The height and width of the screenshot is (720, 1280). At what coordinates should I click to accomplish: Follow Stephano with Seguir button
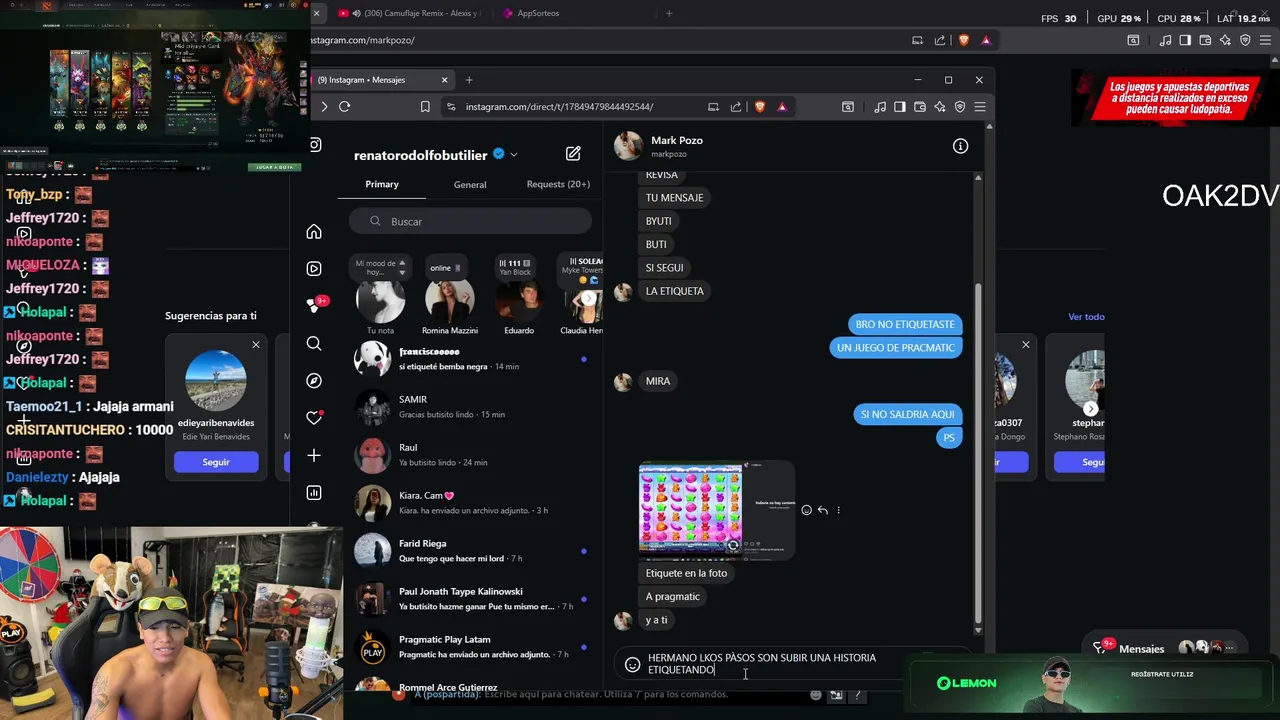(1080, 462)
